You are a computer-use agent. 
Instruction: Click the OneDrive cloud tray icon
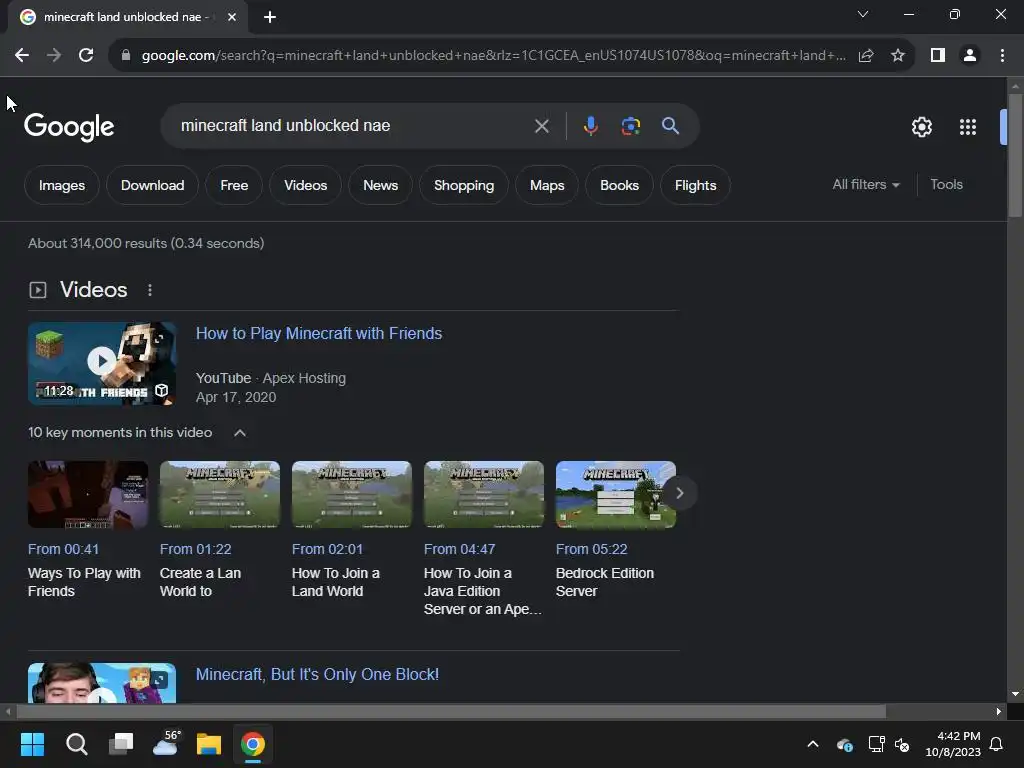point(844,744)
